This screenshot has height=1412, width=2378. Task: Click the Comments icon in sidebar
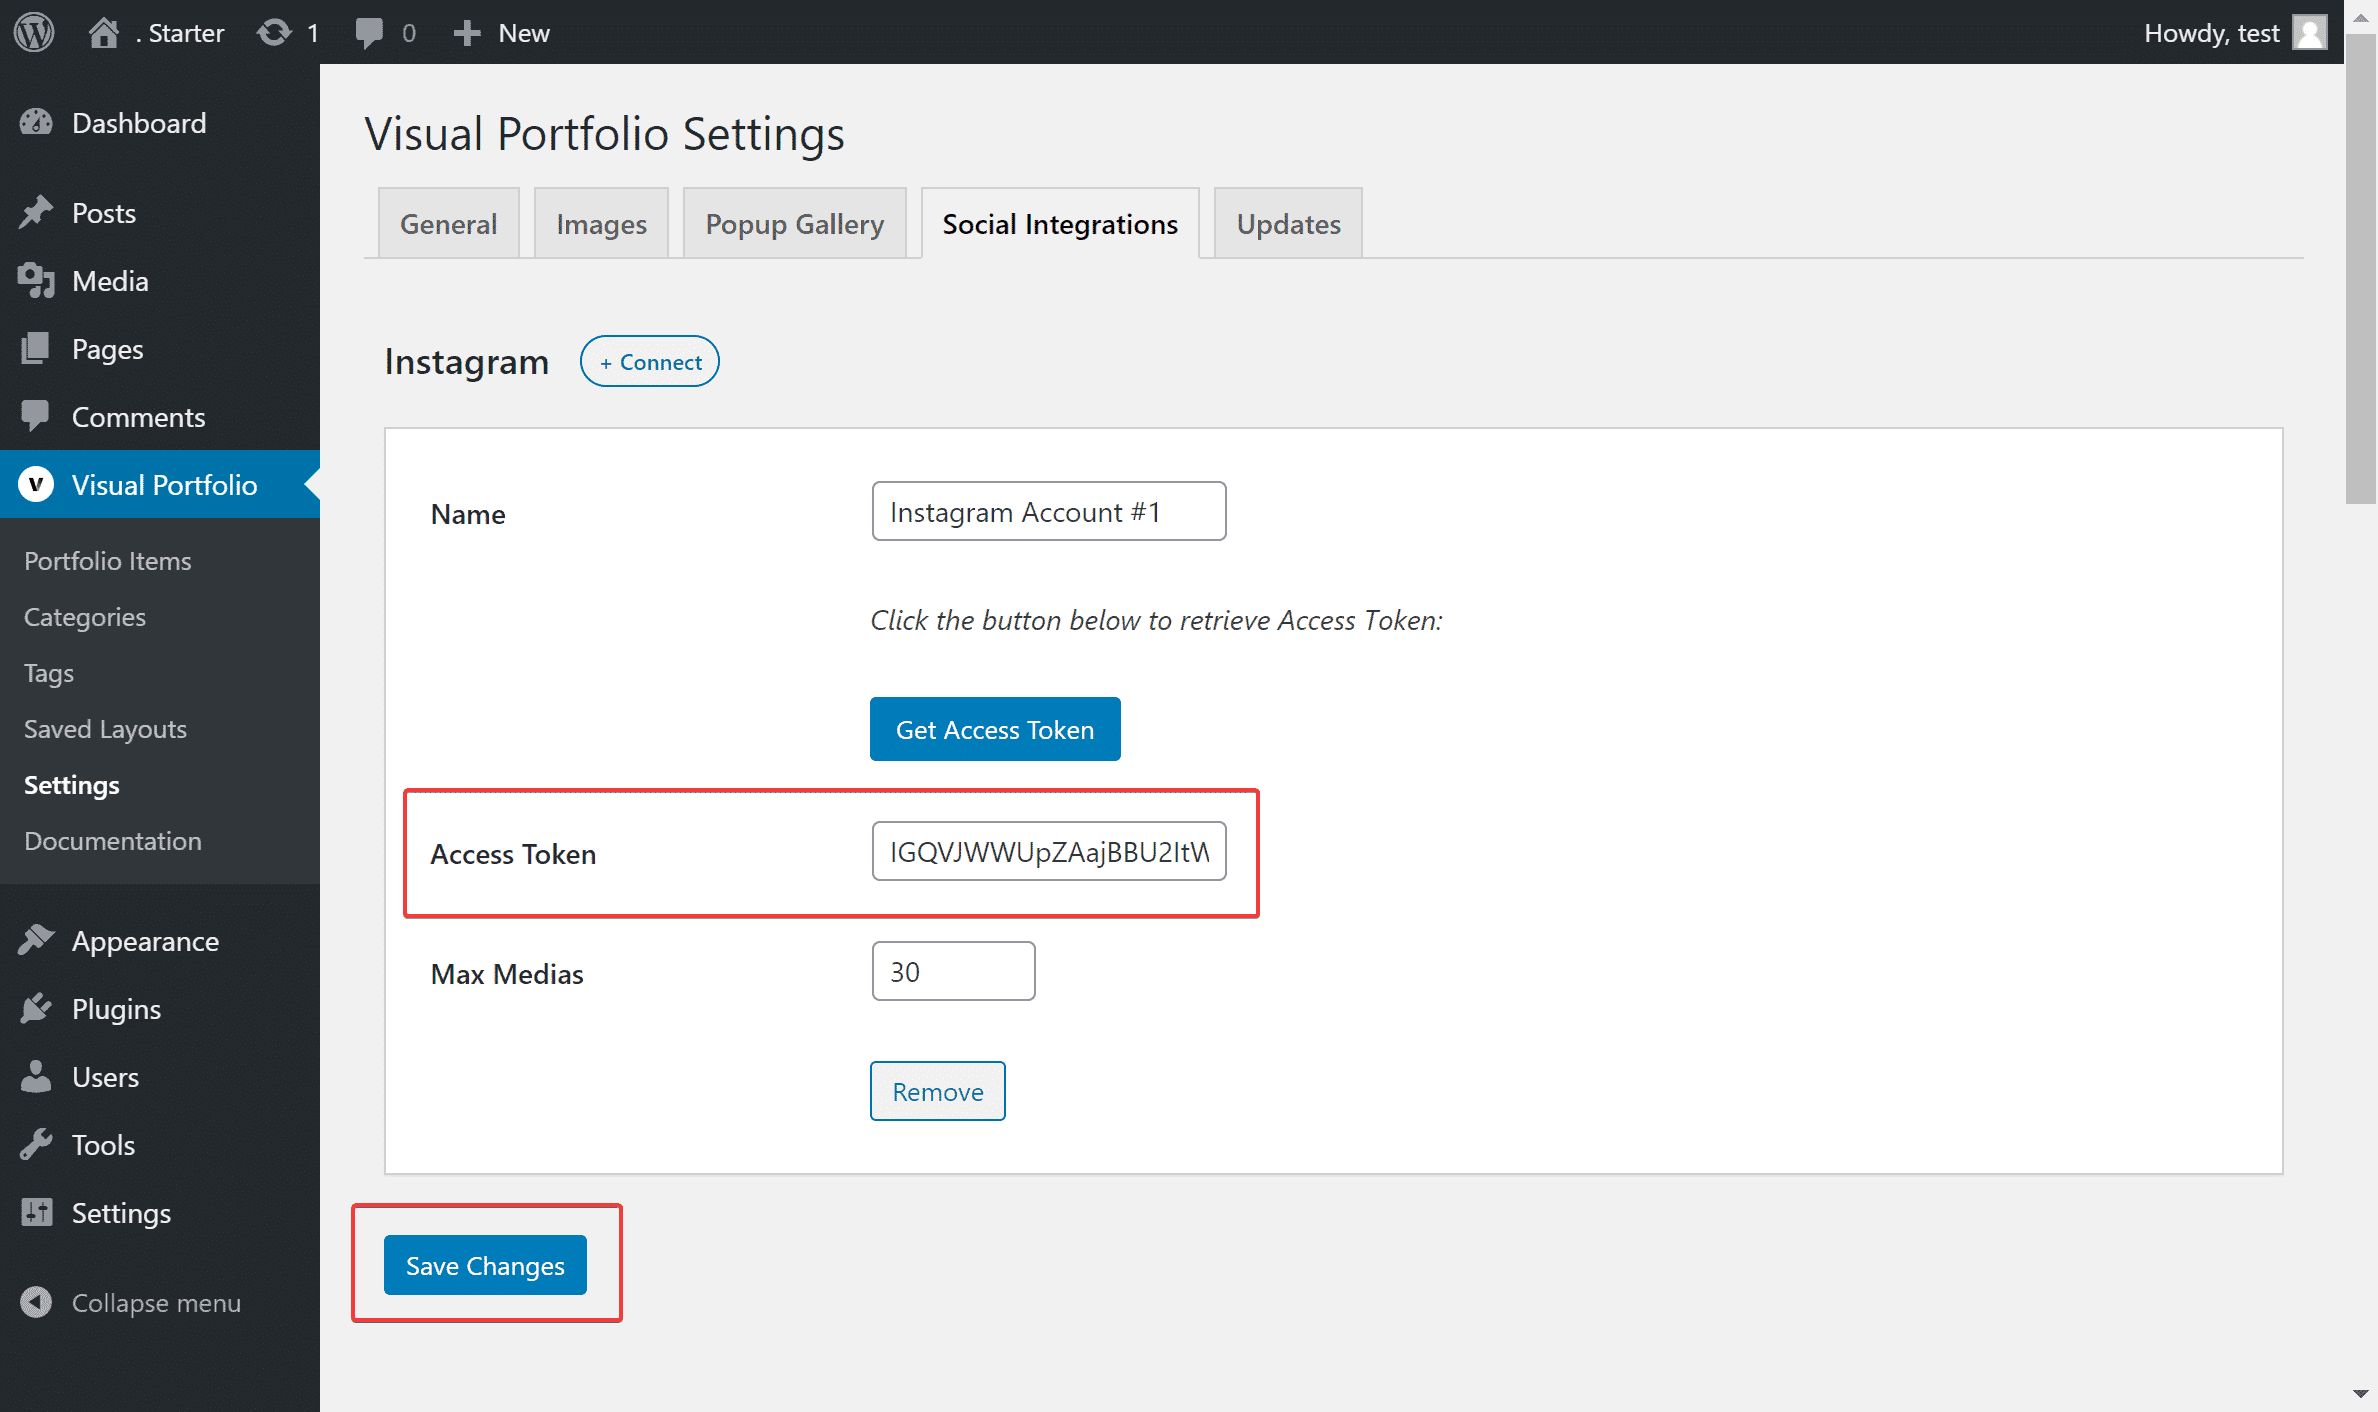pos(36,416)
